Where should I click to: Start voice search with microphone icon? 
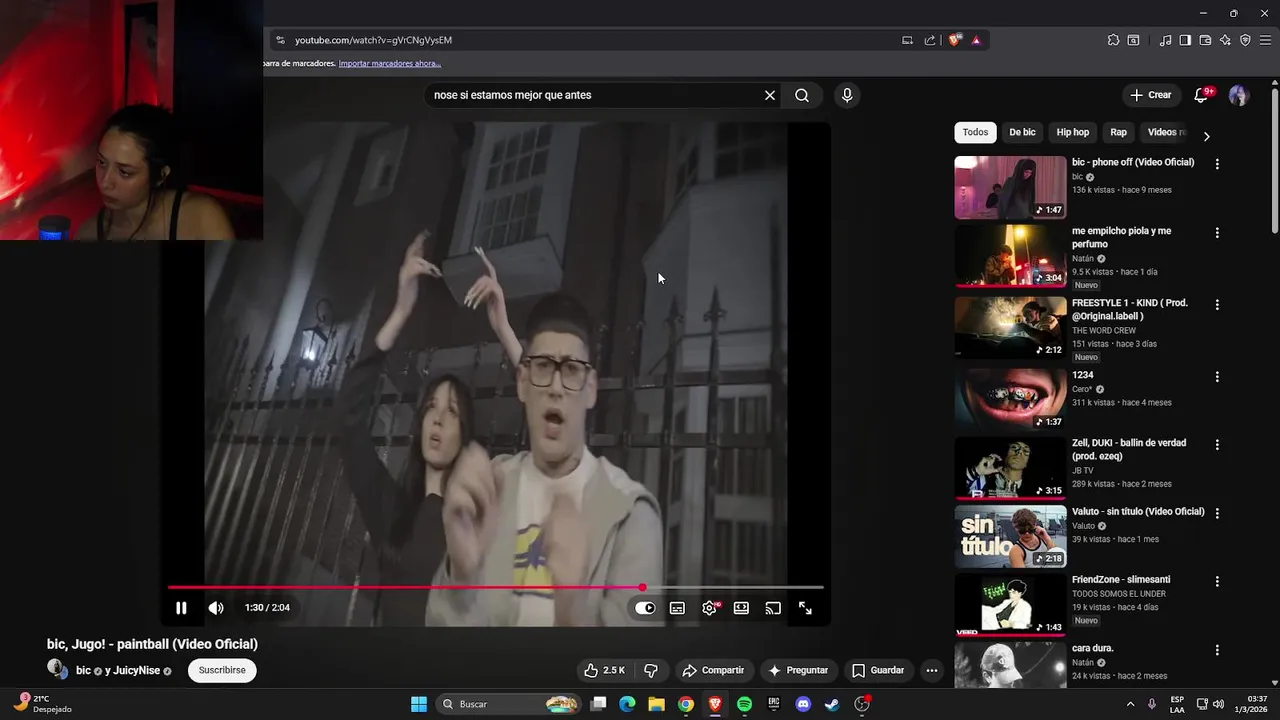pyautogui.click(x=847, y=95)
